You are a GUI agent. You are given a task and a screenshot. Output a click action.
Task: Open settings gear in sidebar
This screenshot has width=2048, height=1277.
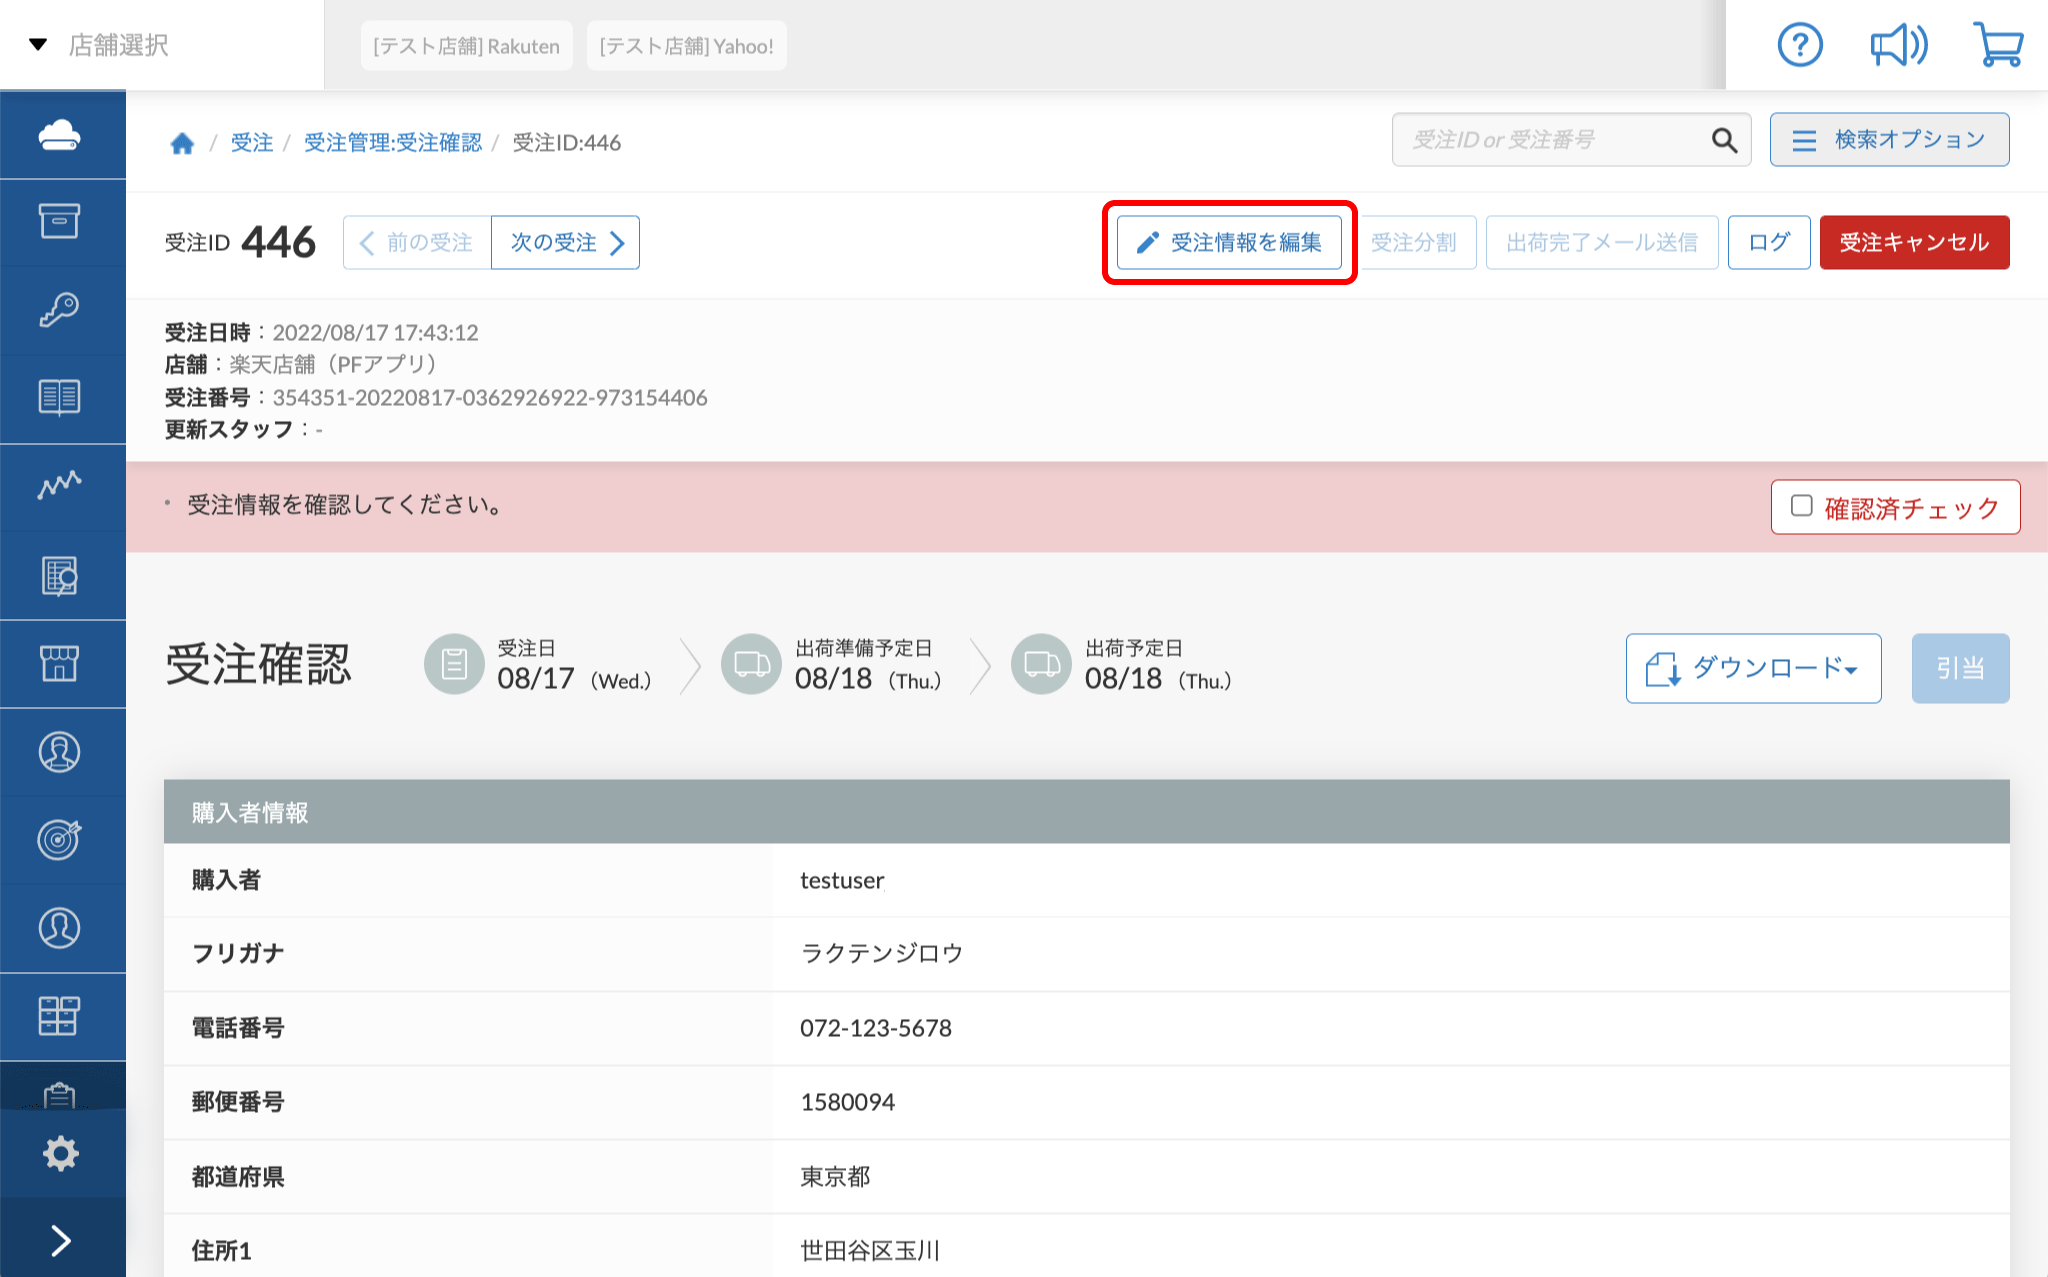[x=60, y=1153]
